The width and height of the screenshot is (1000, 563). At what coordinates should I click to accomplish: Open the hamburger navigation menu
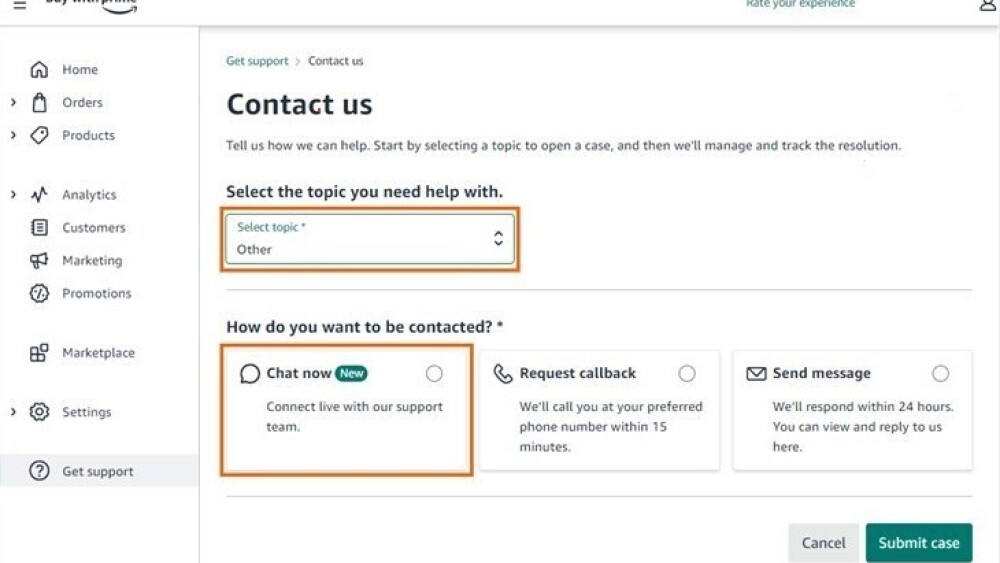tap(19, 5)
